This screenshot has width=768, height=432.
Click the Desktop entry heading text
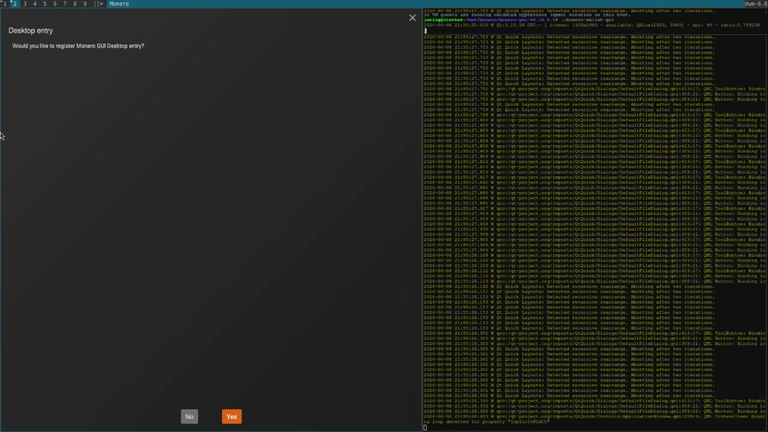[x=30, y=30]
